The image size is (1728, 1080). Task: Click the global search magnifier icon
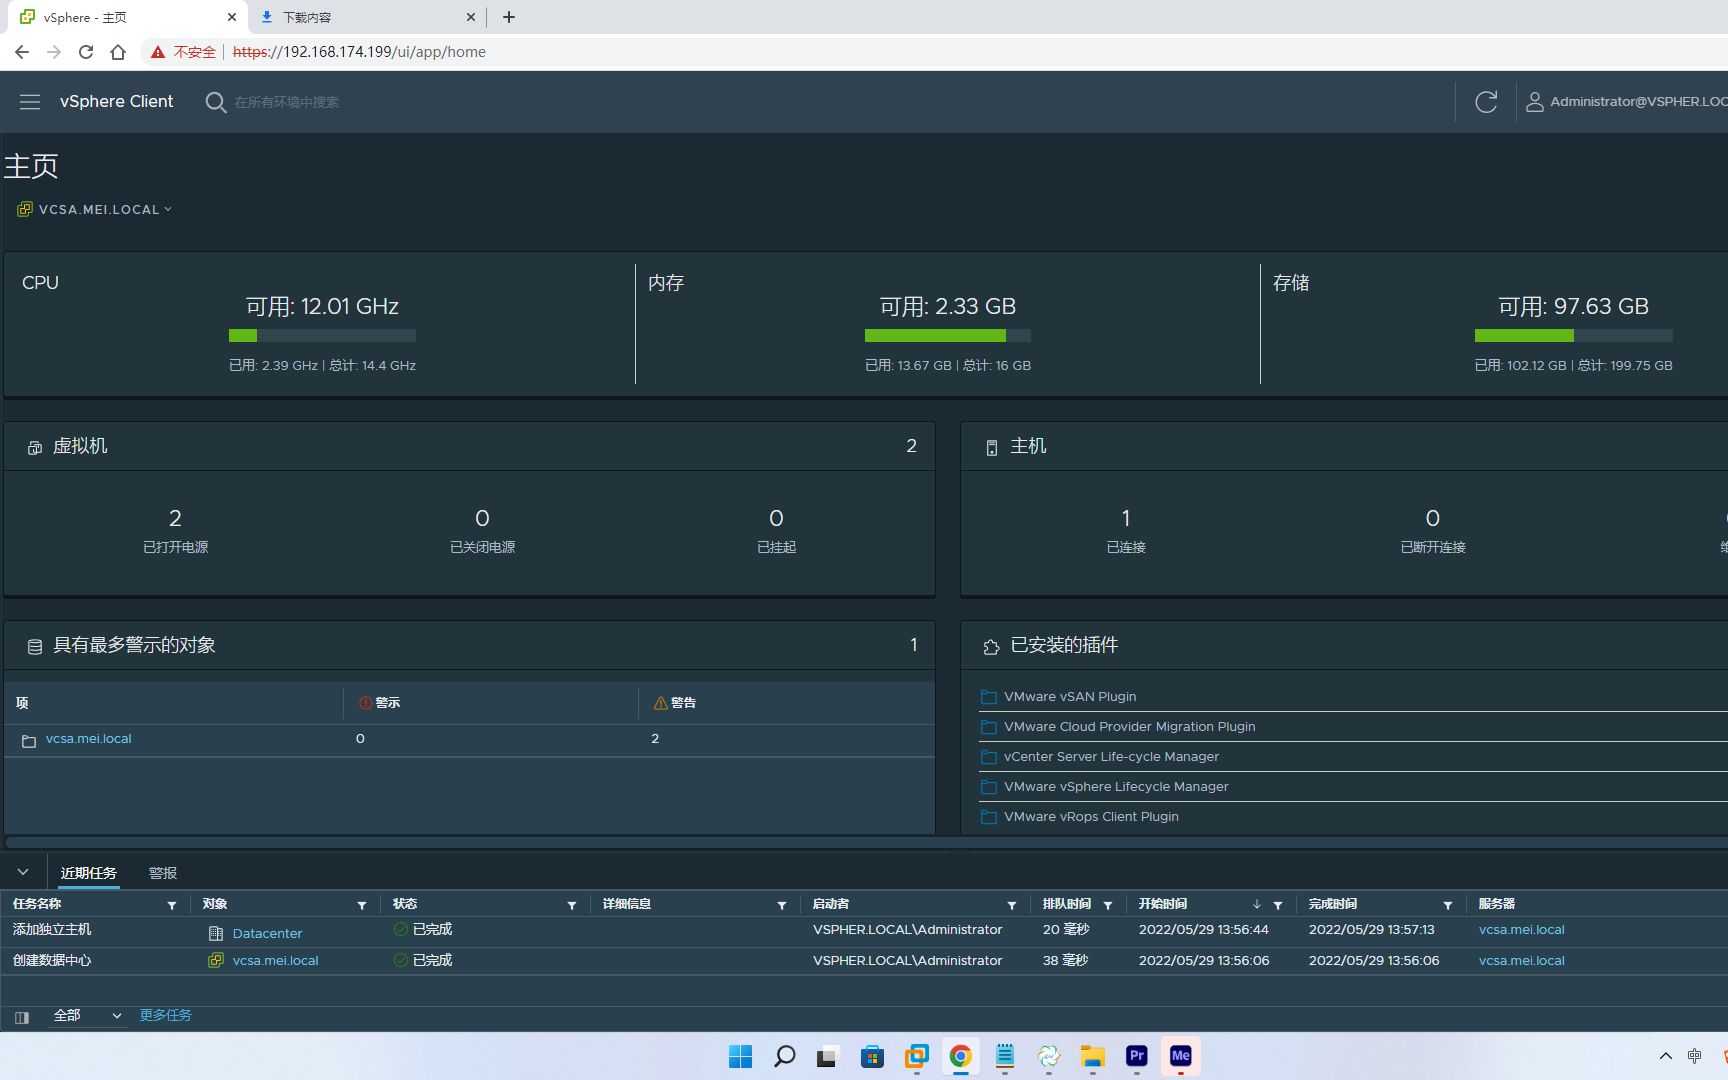[215, 102]
